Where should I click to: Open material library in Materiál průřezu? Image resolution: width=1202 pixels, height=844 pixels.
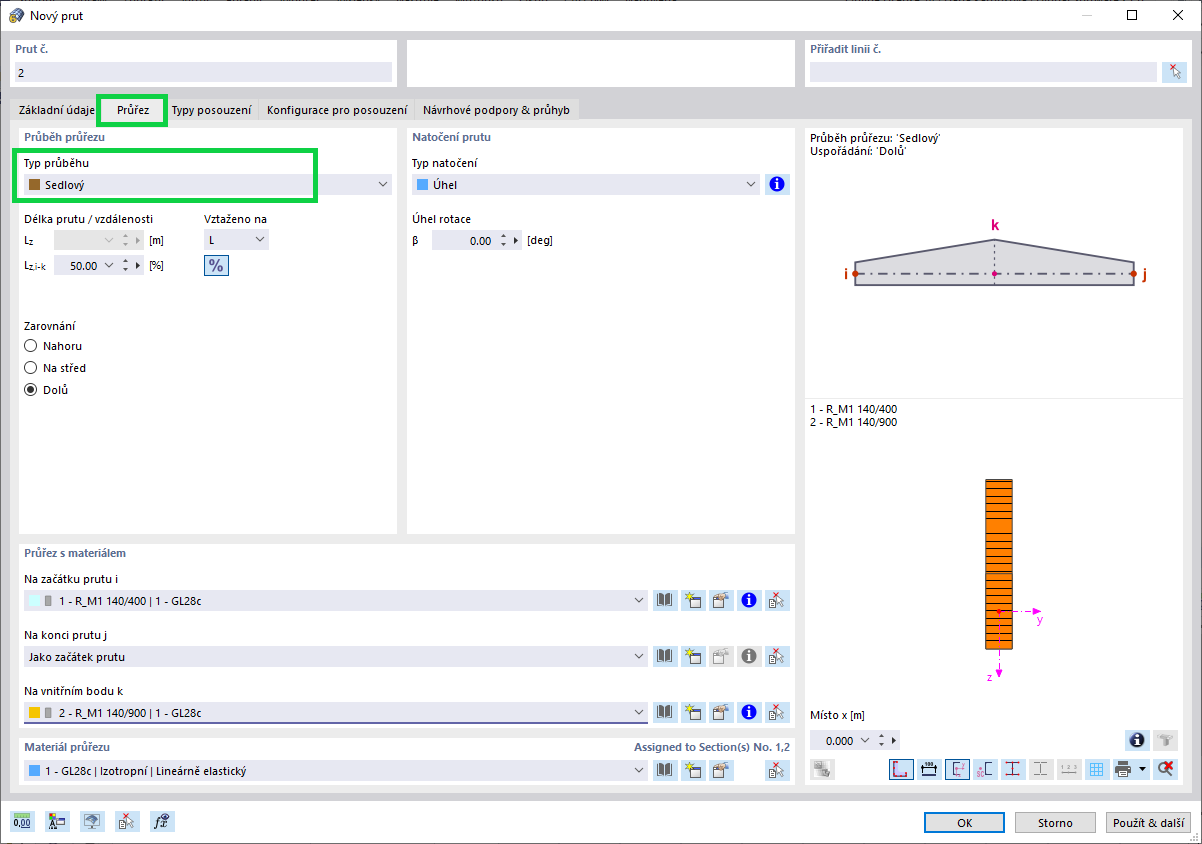click(664, 771)
